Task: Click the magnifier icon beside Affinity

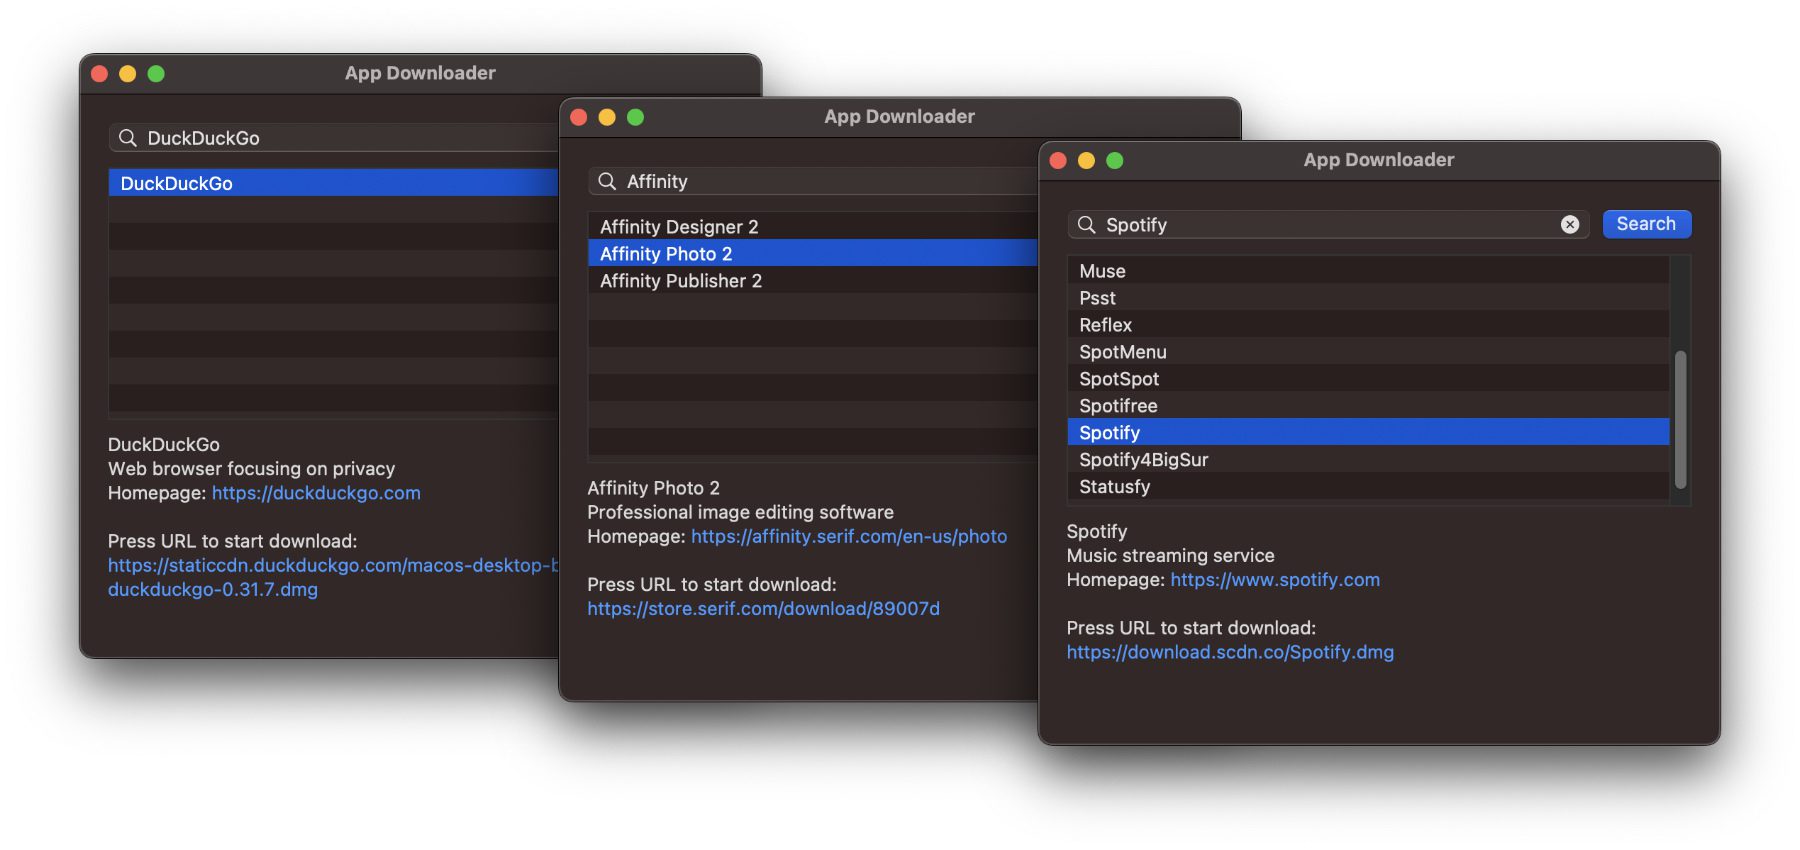Action: tap(607, 181)
